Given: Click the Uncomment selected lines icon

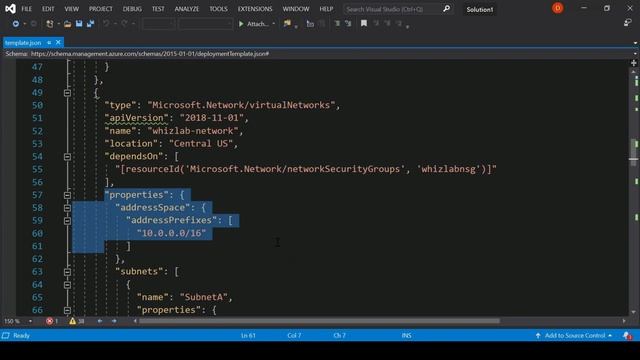Looking at the screenshot, I should point(348,24).
